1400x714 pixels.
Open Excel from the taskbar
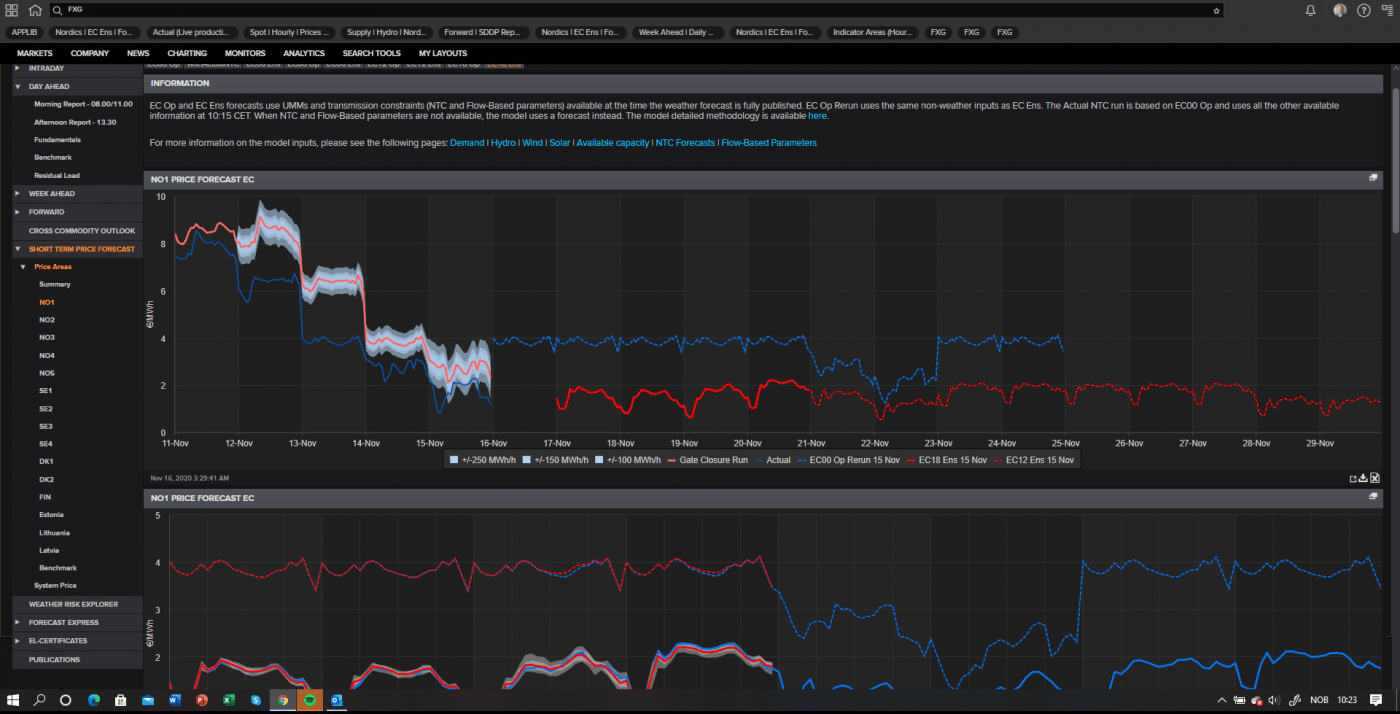[229, 700]
